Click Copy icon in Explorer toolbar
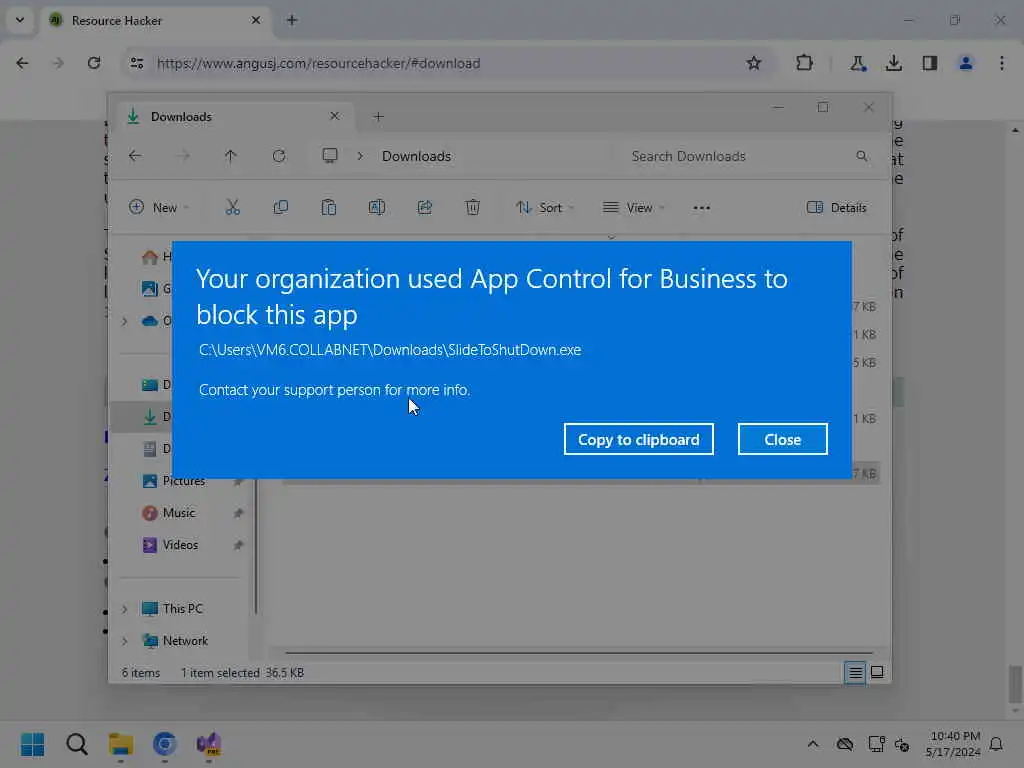This screenshot has width=1024, height=768. pyautogui.click(x=281, y=208)
